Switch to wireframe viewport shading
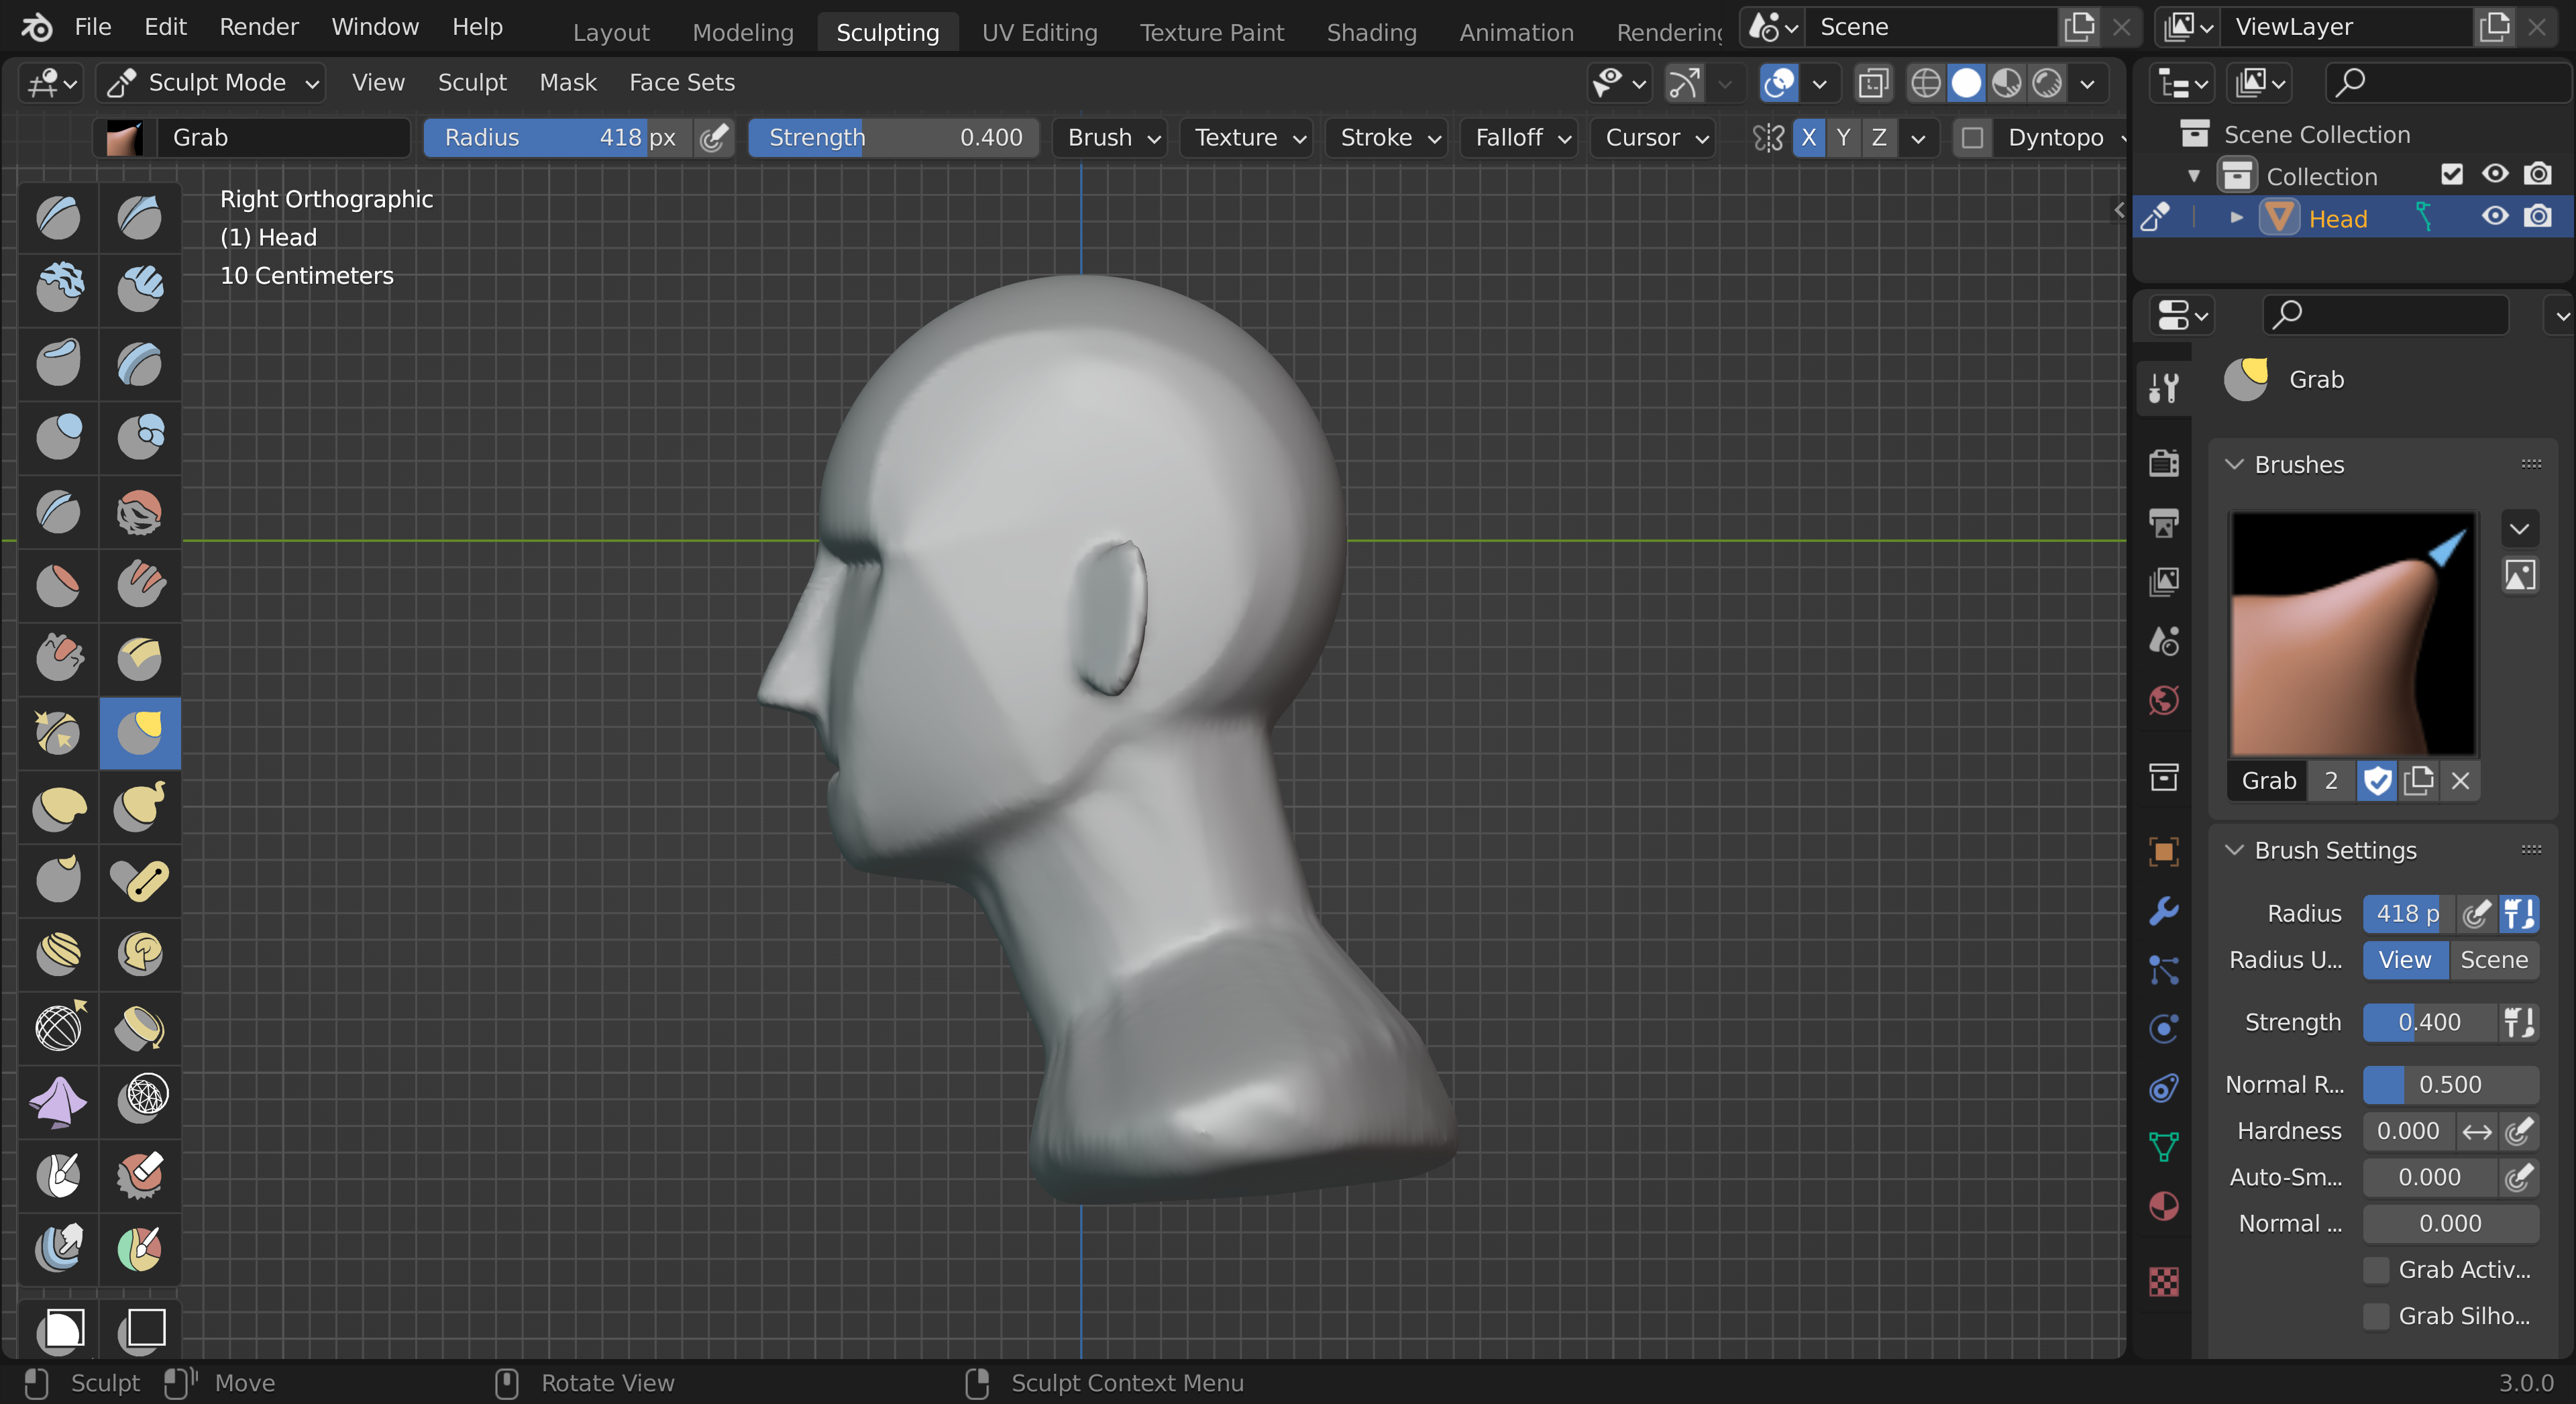 [x=1925, y=83]
